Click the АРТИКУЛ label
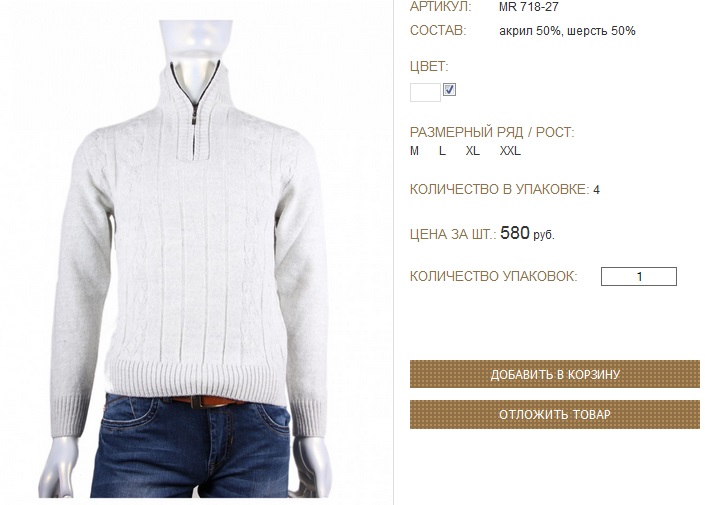 (x=441, y=7)
